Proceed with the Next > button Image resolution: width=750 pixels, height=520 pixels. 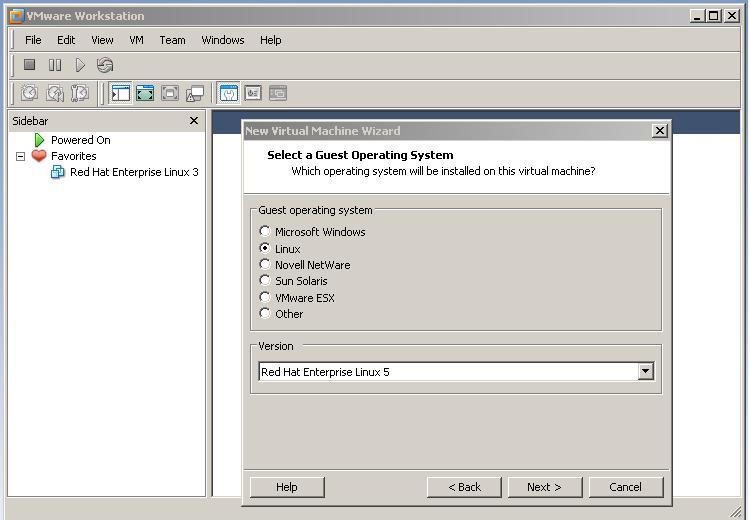point(545,487)
